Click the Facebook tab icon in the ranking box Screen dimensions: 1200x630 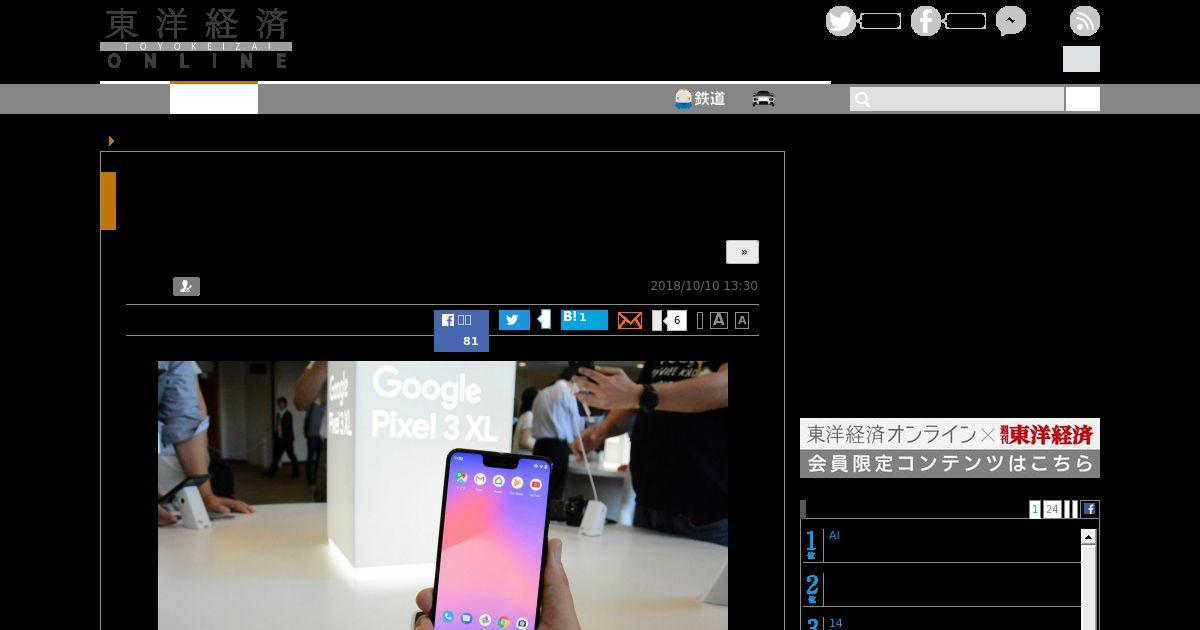pyautogui.click(x=1089, y=509)
